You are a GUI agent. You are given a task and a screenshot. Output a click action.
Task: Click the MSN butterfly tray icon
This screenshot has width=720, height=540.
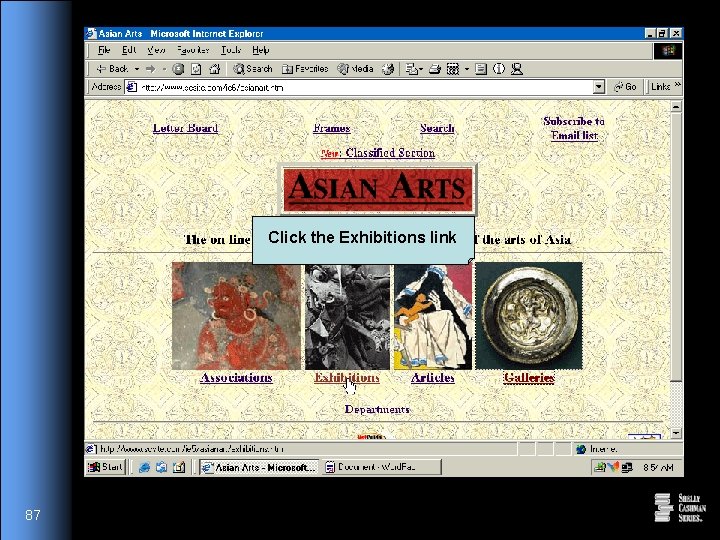(x=613, y=467)
